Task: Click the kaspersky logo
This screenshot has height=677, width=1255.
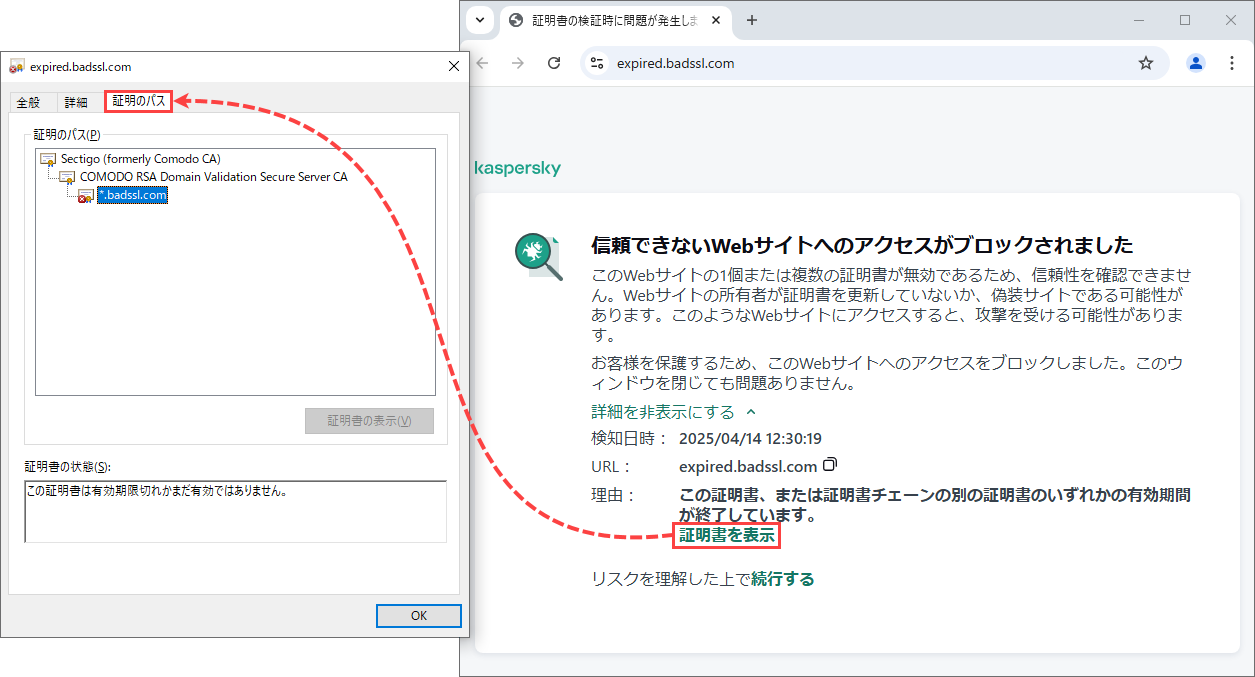Action: (517, 168)
